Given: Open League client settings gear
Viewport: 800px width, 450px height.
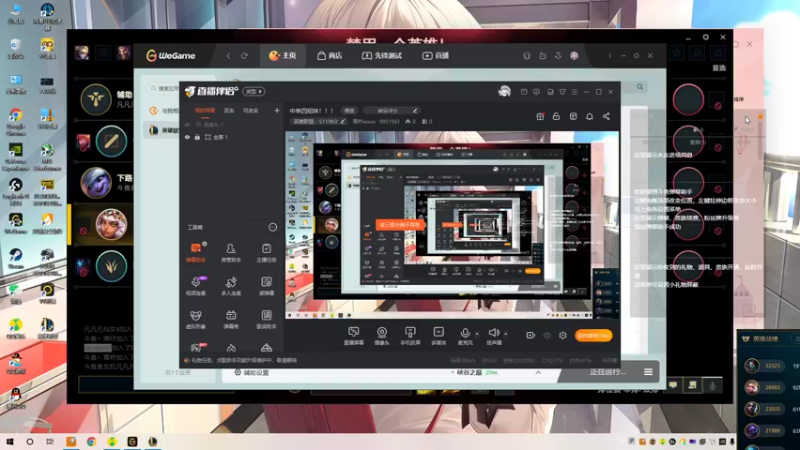Looking at the screenshot, I should pos(706,37).
